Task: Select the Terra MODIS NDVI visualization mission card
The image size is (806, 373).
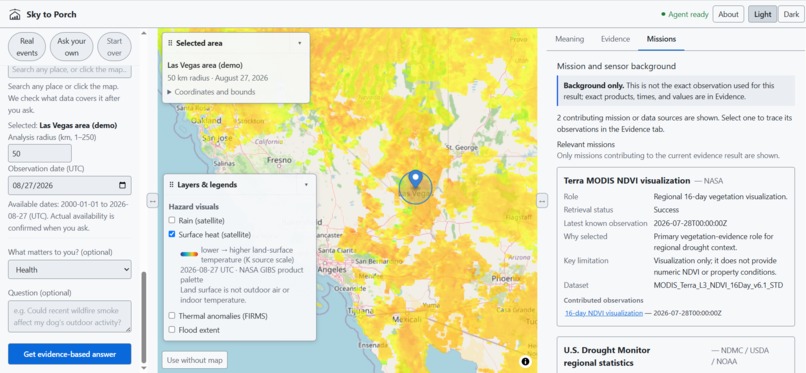Action: [x=675, y=247]
